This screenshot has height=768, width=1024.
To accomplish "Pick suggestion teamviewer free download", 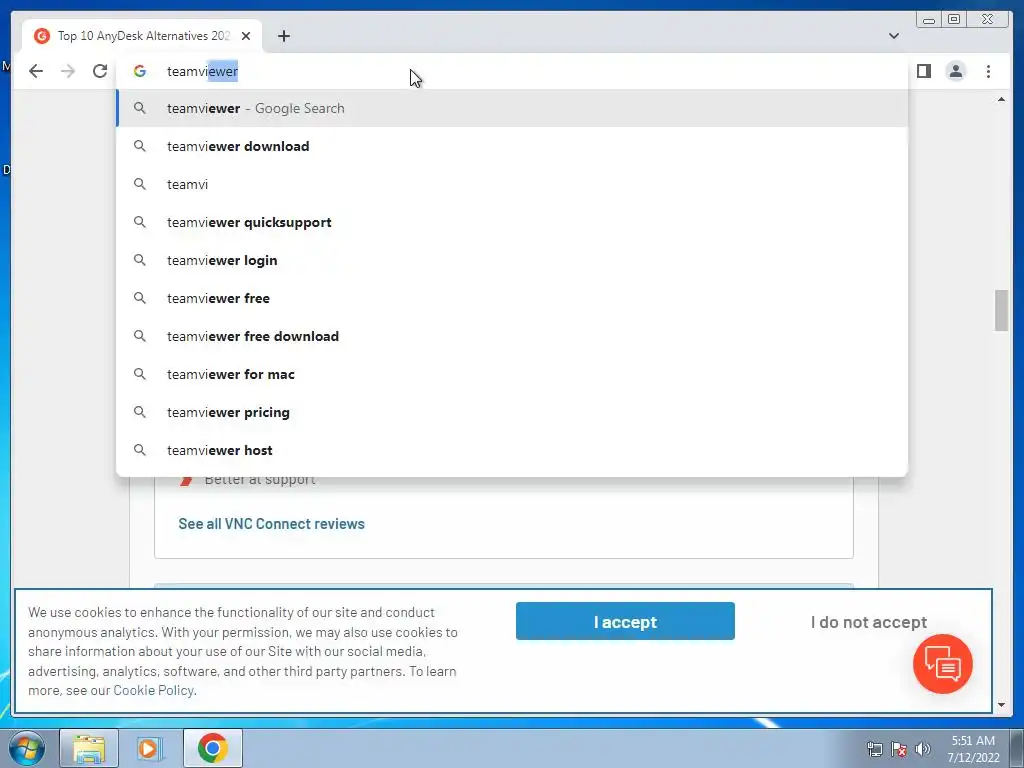I will coord(512,336).
